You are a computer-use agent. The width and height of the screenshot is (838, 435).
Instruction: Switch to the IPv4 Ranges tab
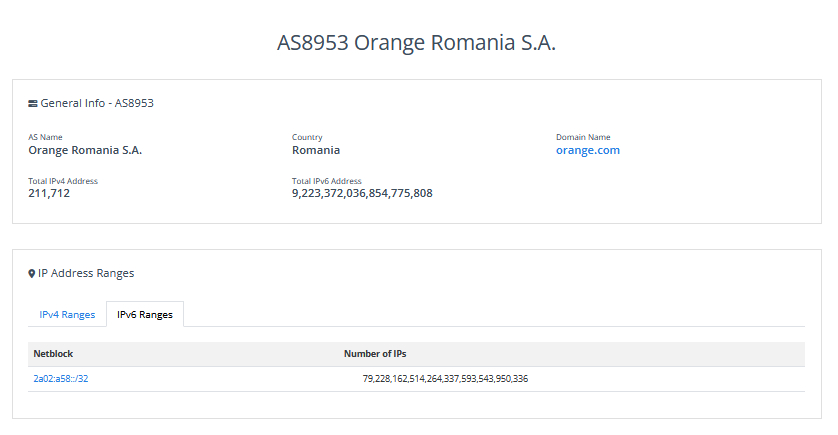[x=67, y=315]
